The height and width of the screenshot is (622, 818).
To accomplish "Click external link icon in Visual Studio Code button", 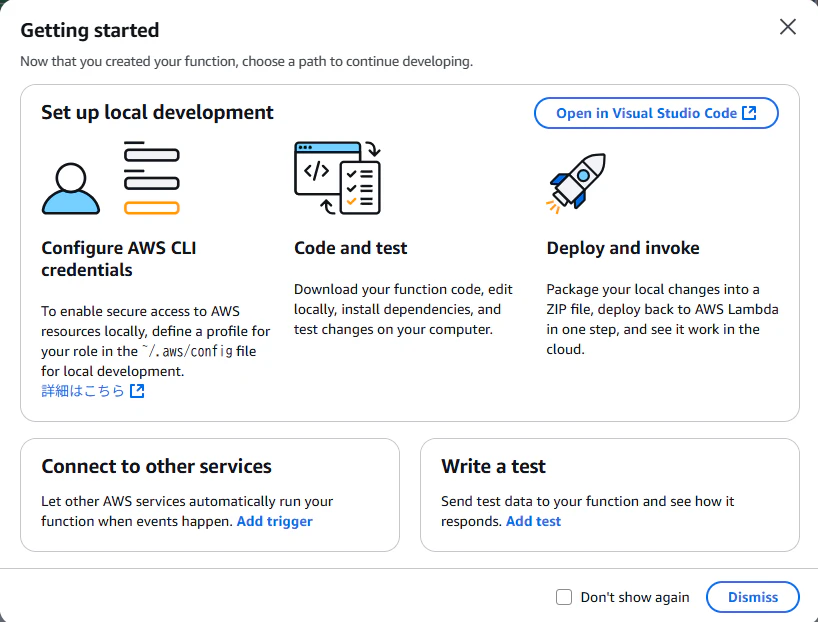I will point(749,113).
